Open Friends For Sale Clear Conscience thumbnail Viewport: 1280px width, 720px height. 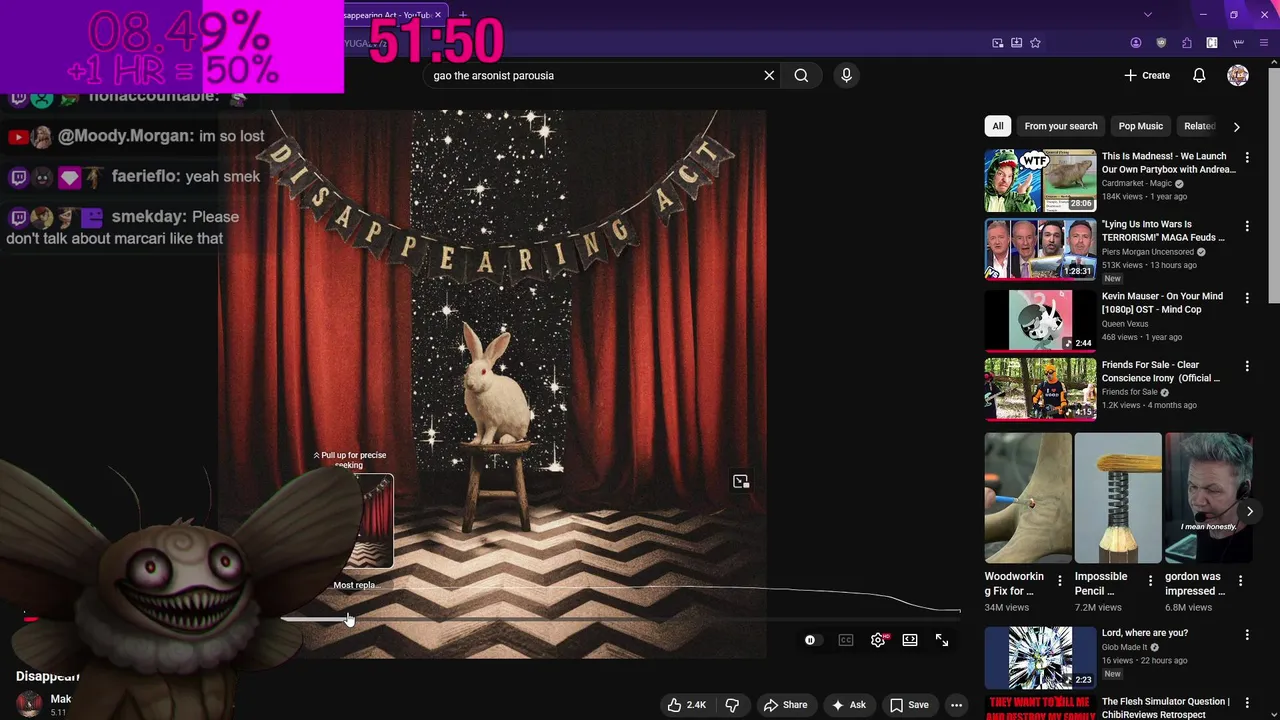pos(1040,389)
